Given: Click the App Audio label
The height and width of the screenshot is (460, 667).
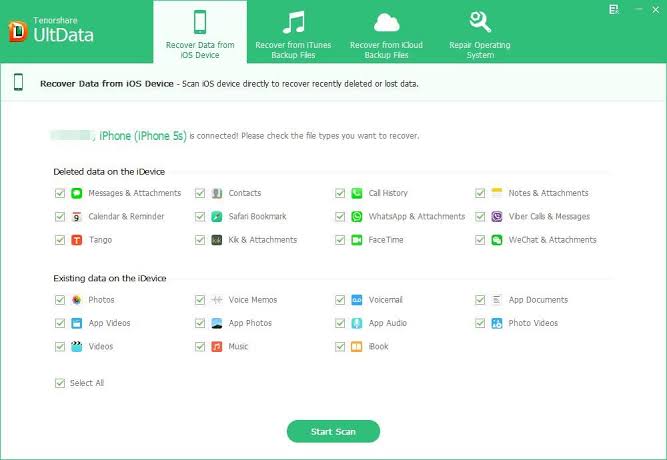Looking at the screenshot, I should pyautogui.click(x=388, y=323).
